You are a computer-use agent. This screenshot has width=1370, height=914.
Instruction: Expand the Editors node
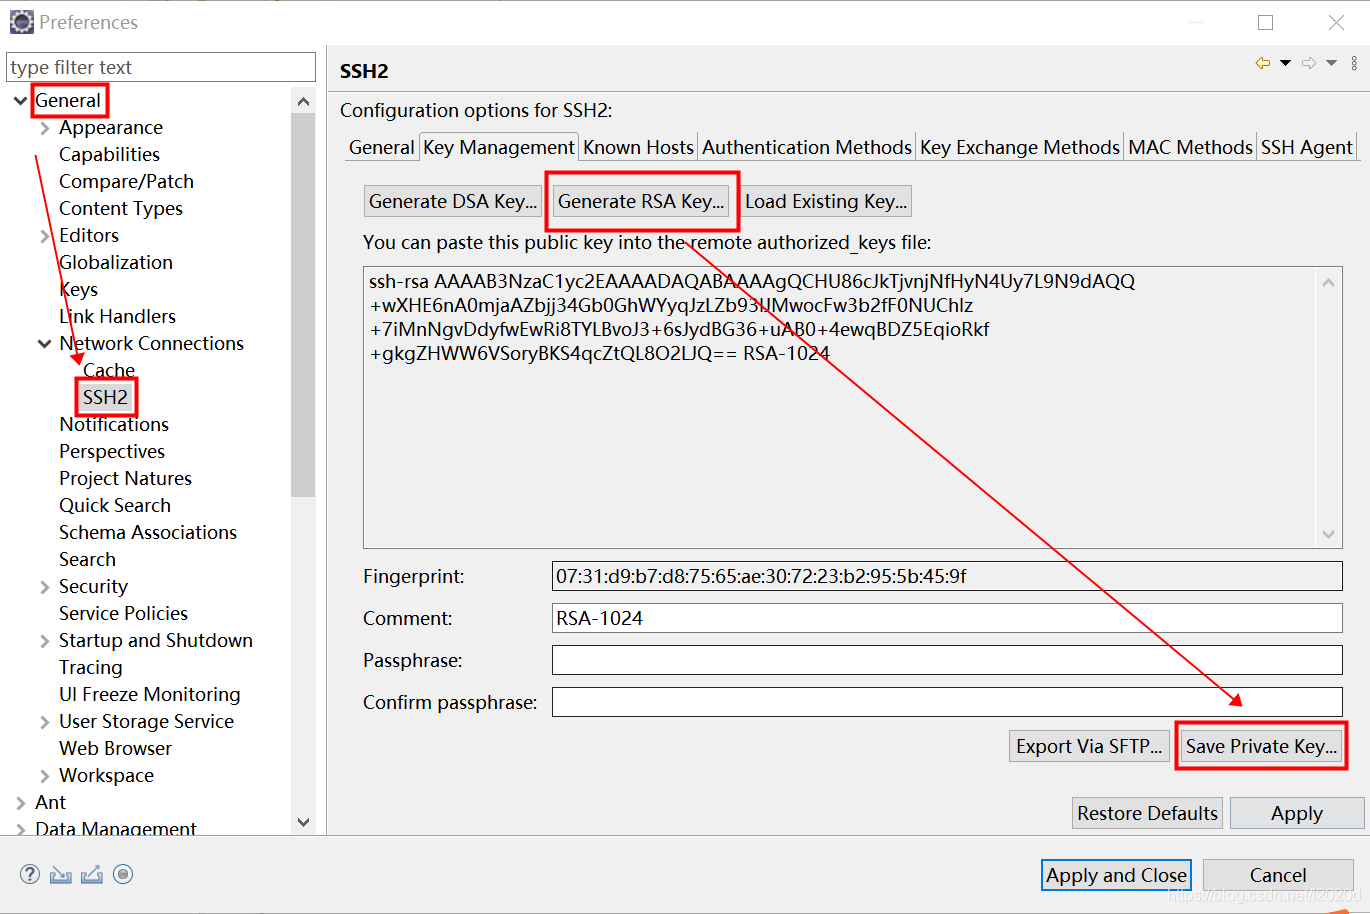[44, 236]
